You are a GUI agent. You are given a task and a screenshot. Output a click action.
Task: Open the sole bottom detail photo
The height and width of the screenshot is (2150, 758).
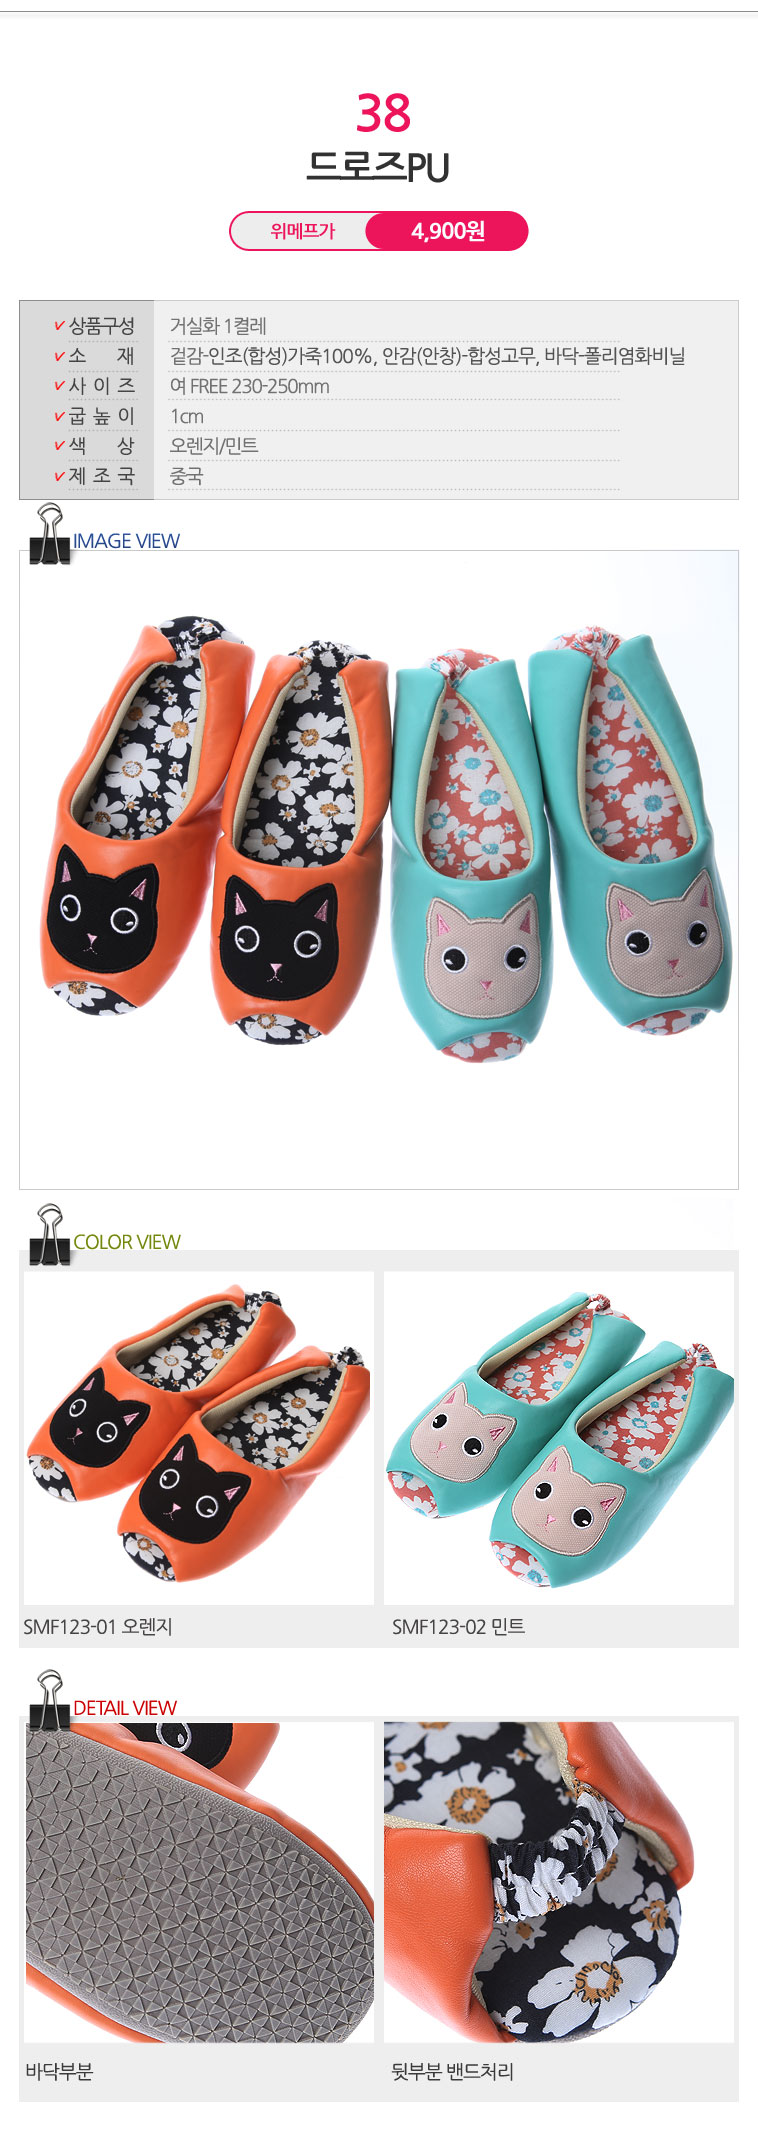click(199, 1882)
